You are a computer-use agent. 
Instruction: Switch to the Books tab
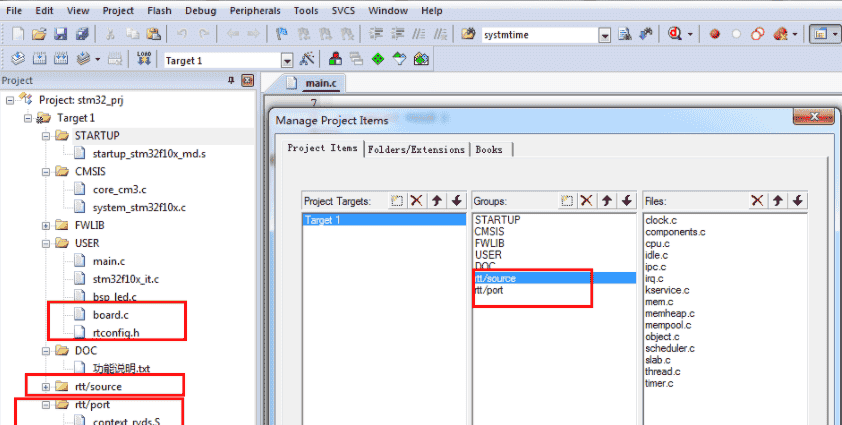tap(489, 149)
